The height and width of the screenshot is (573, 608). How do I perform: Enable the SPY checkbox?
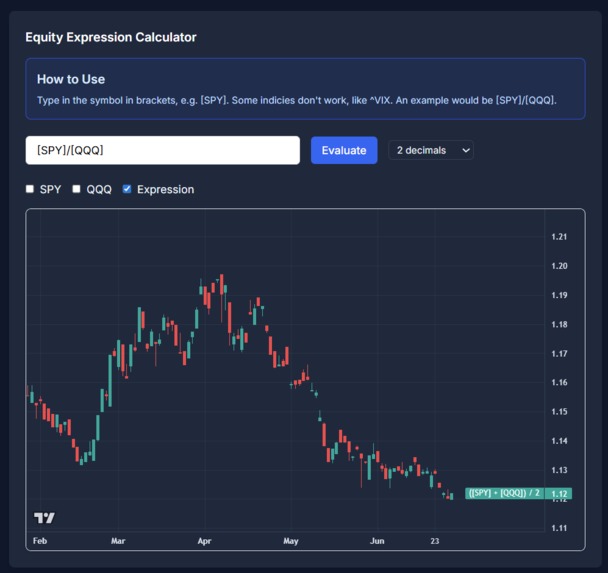point(30,189)
